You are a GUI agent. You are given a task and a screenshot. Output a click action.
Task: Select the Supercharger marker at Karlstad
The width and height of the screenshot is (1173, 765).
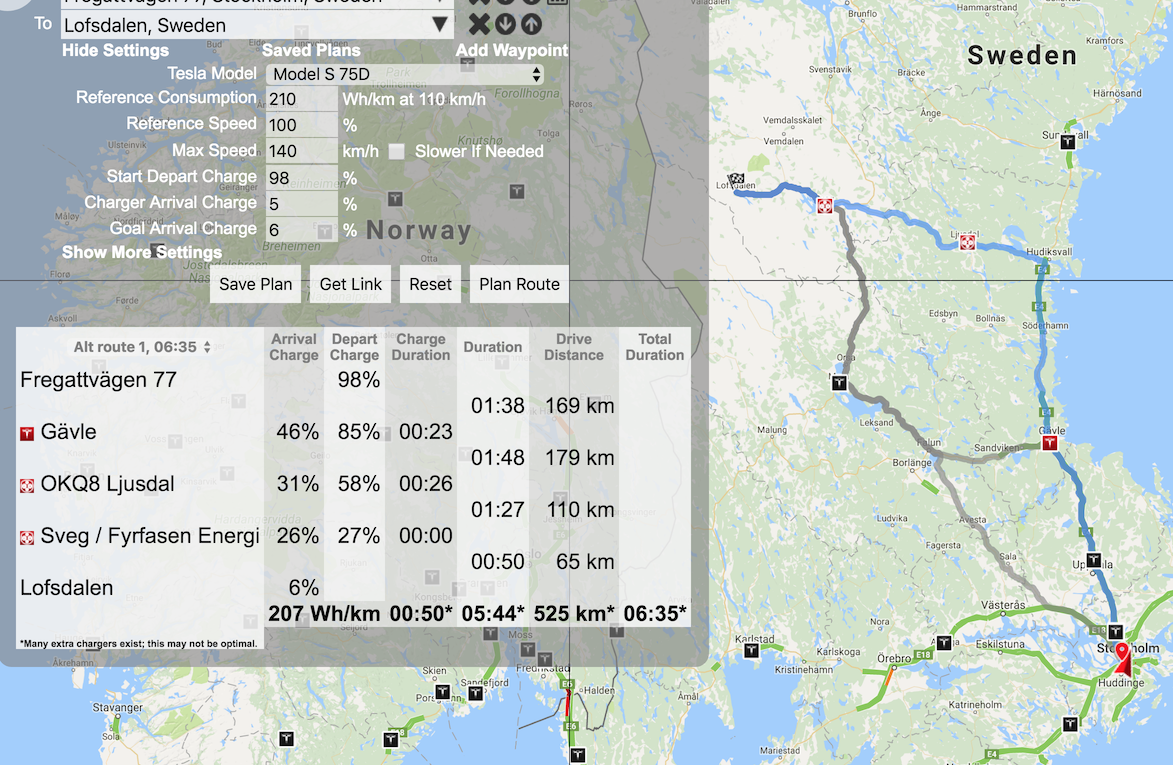[x=751, y=651]
